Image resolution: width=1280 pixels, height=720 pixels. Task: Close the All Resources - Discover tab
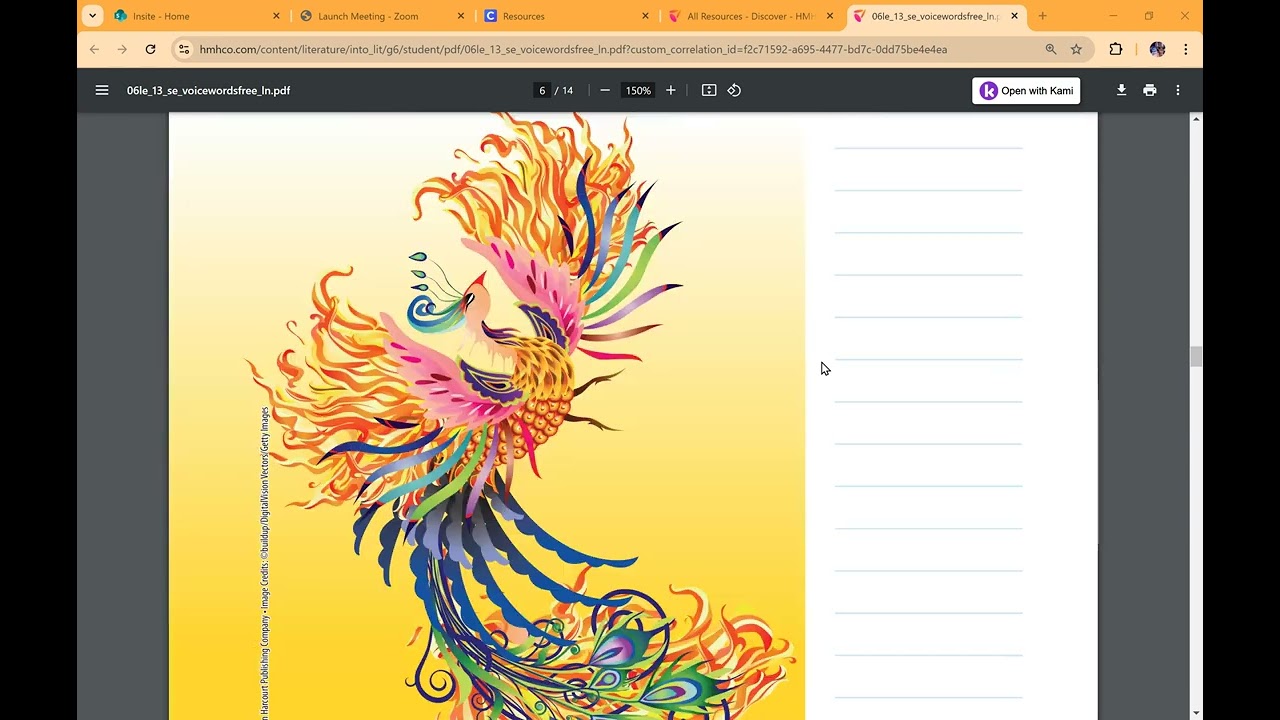pyautogui.click(x=830, y=16)
